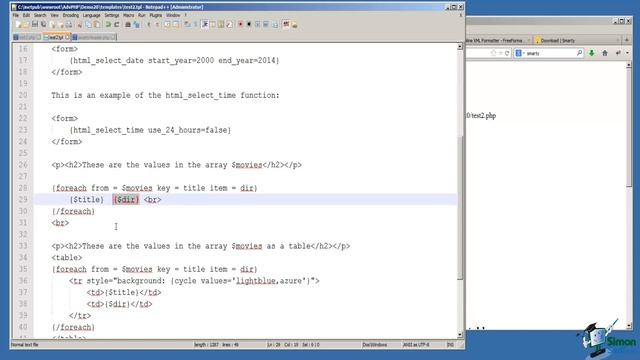This screenshot has height=360, width=640.
Task: Click the editor scrollbar up arrow
Action: (460, 47)
